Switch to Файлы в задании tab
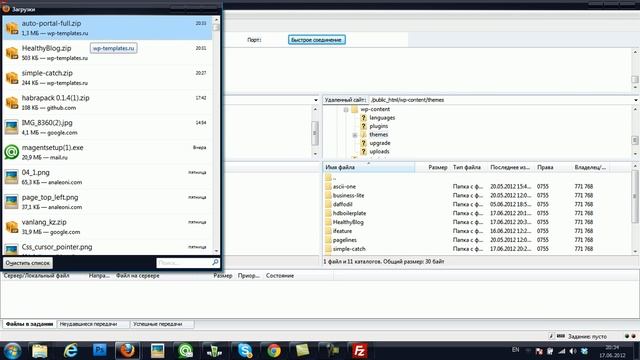The image size is (640, 360). coord(29,324)
